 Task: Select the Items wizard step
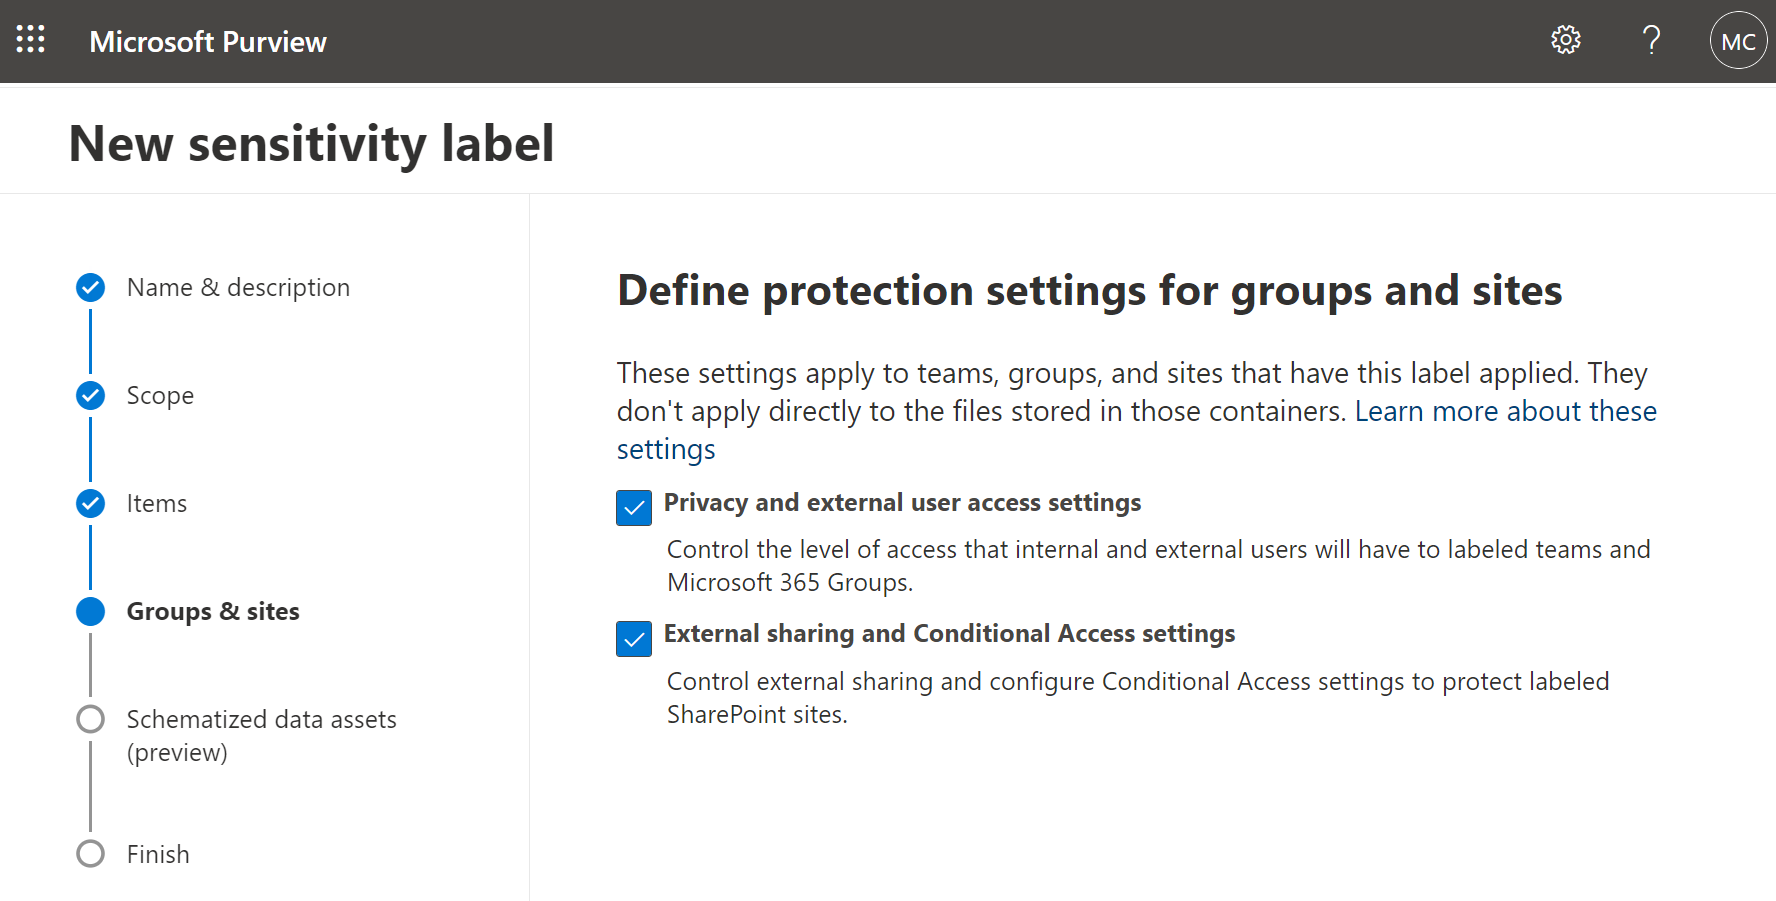click(156, 503)
